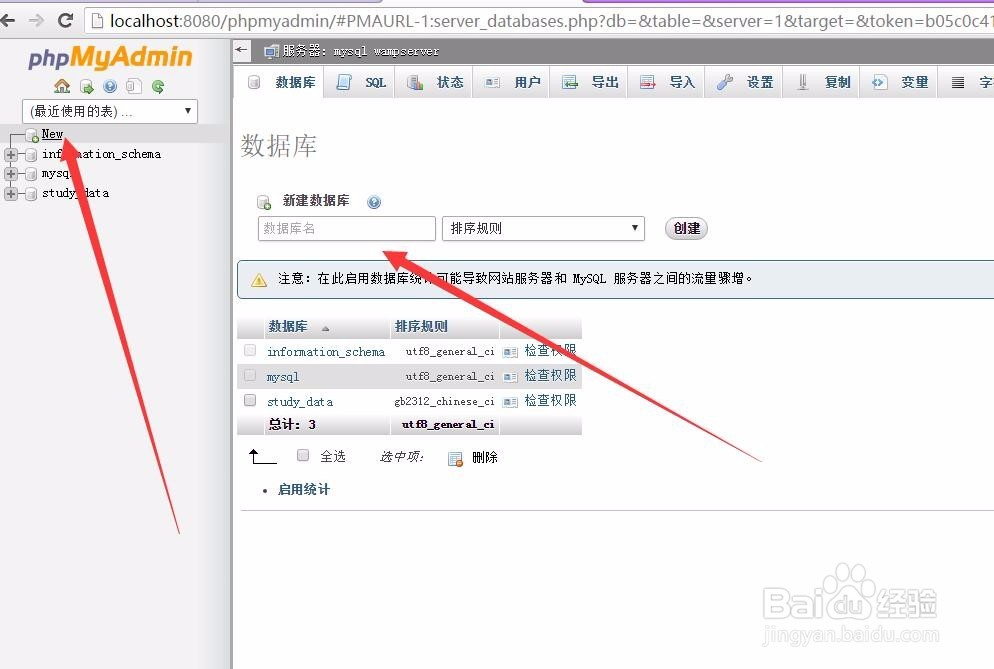The image size is (994, 669).
Task: Open information_schema link in the table
Action: (326, 351)
